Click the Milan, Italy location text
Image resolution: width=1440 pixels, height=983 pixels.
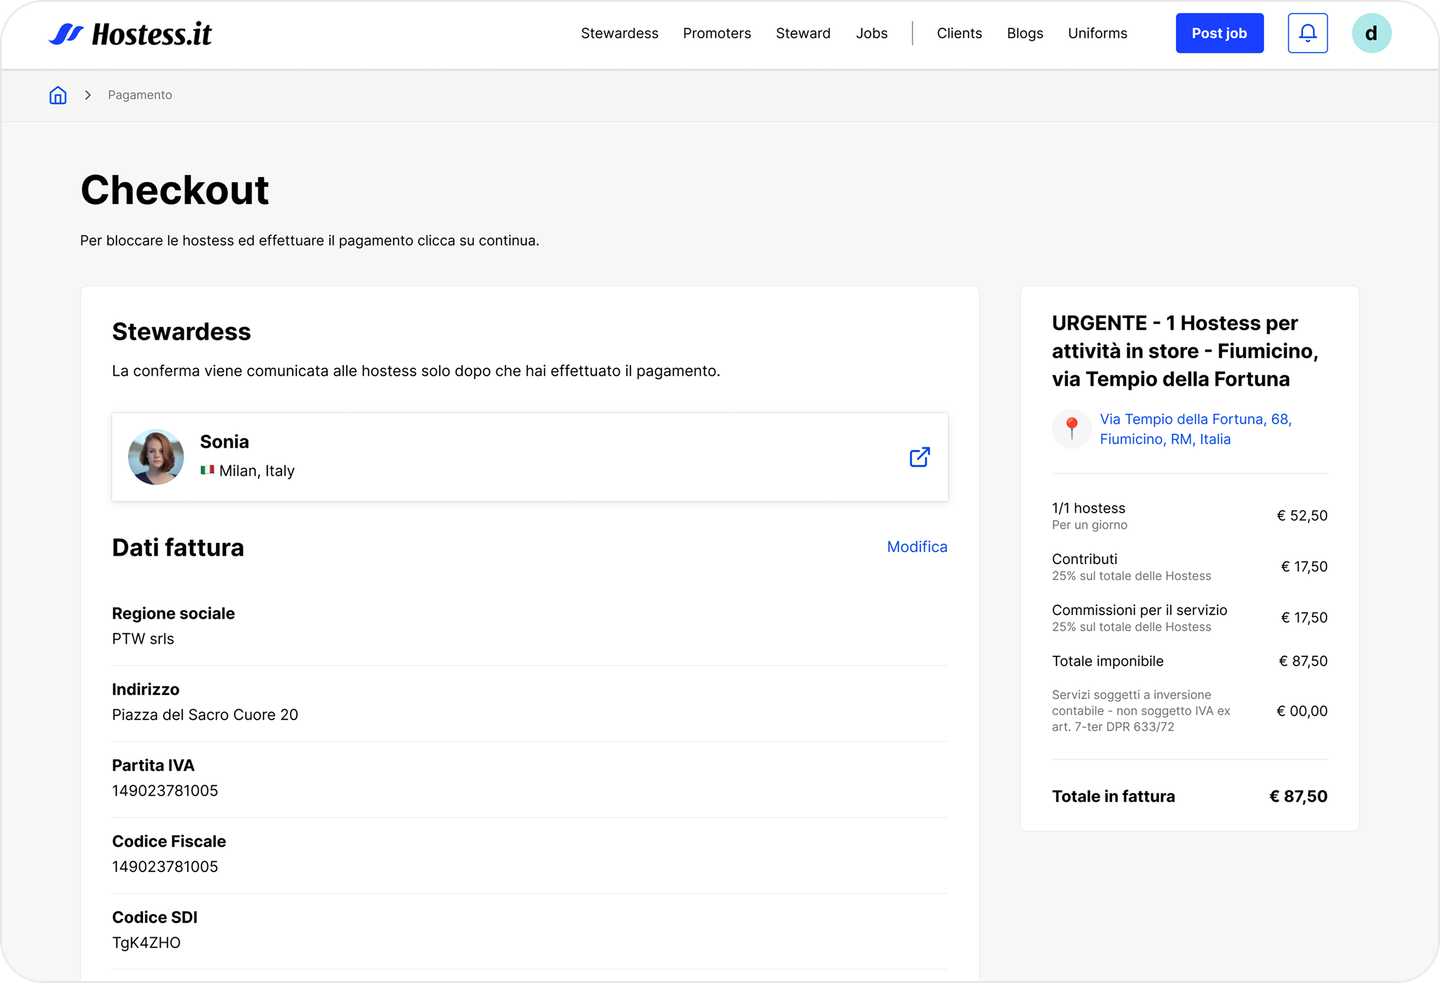[257, 471]
